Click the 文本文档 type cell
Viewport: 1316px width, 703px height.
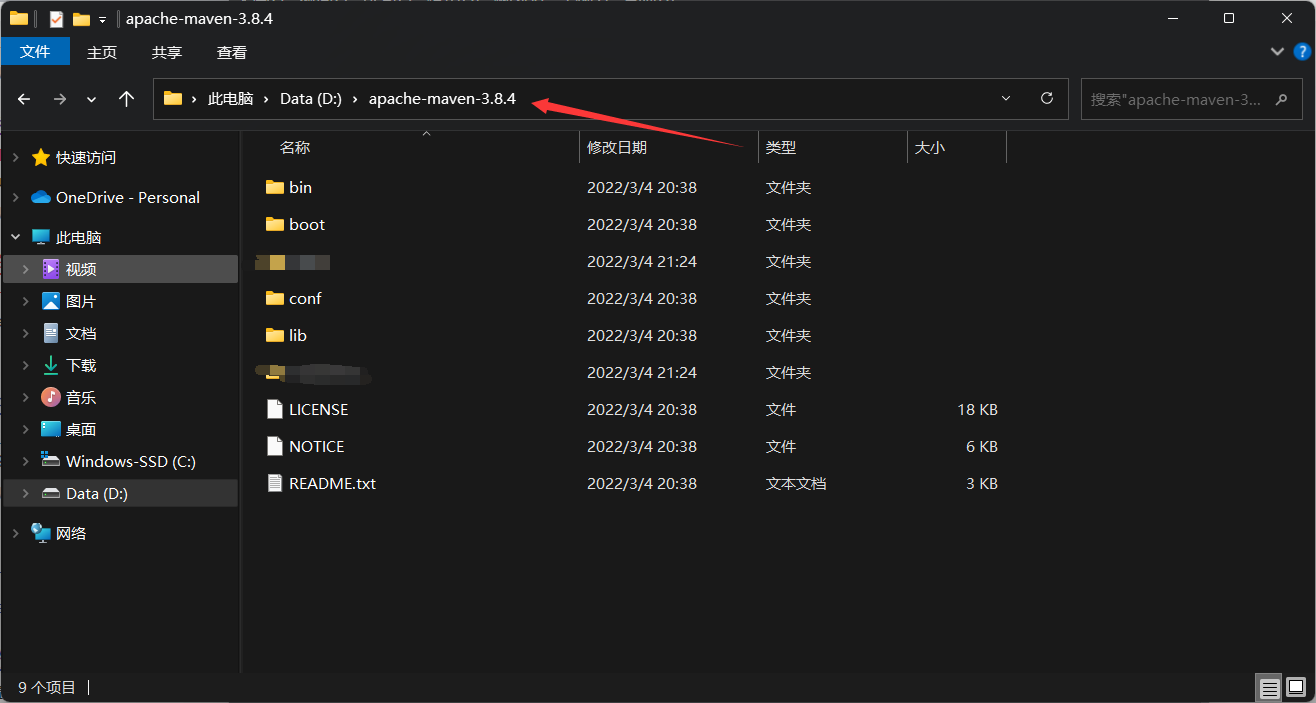click(x=796, y=483)
